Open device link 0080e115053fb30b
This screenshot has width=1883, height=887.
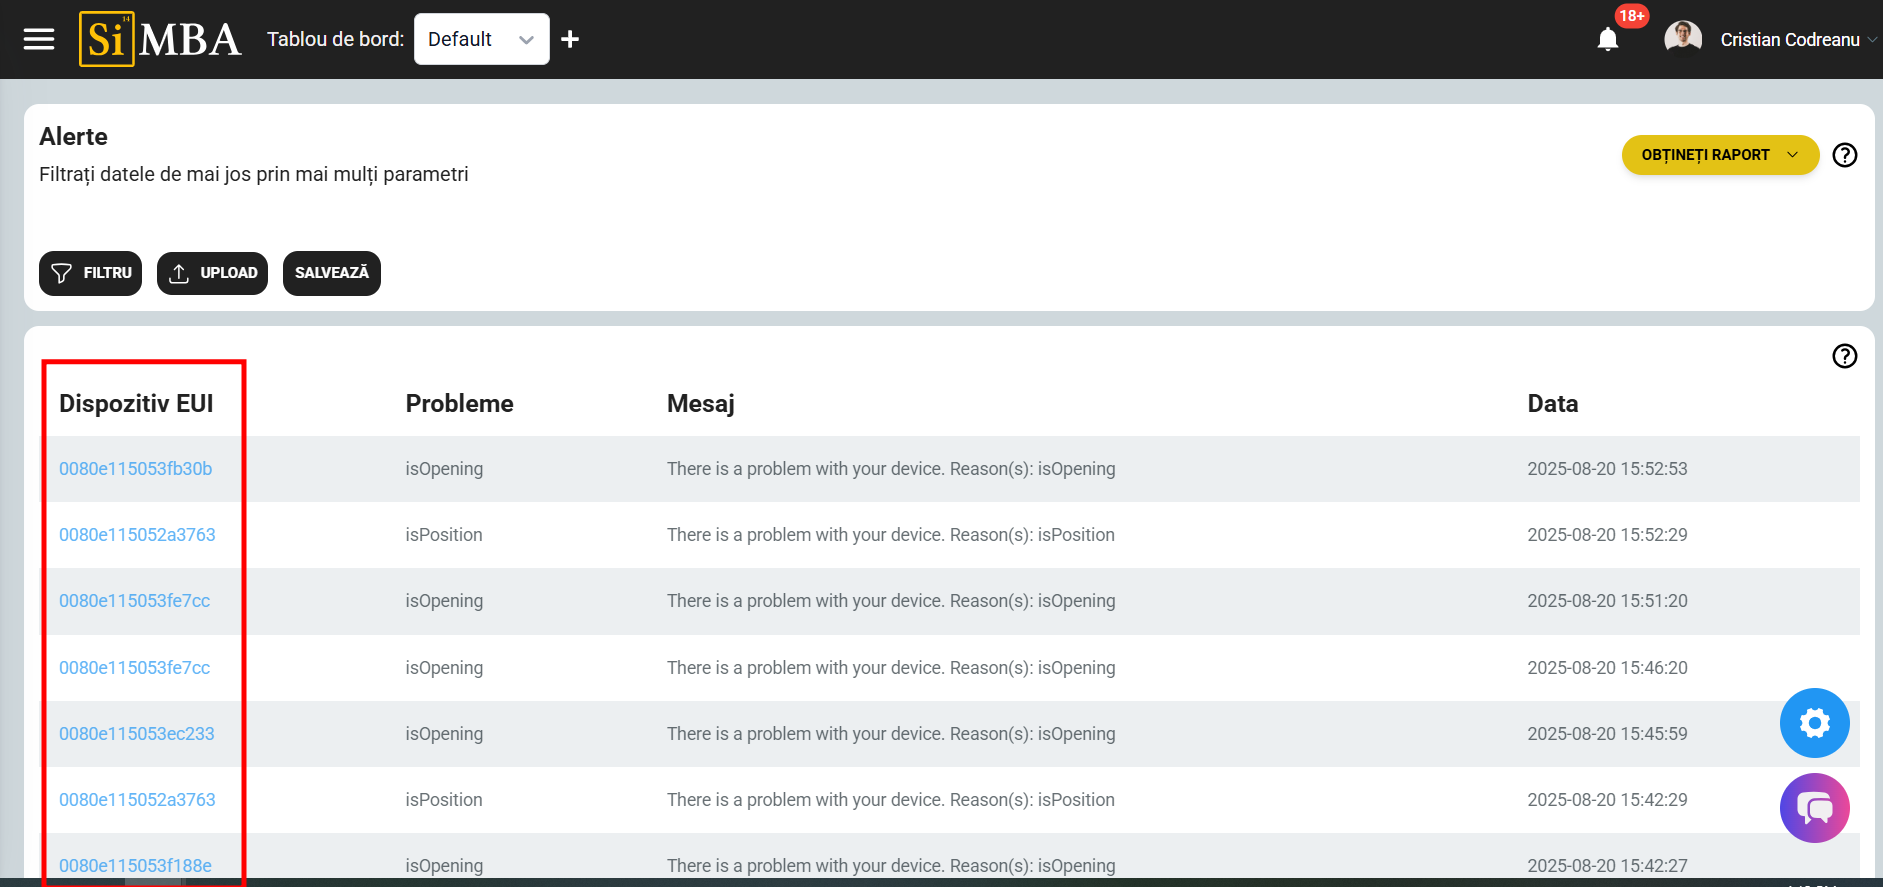(x=135, y=469)
